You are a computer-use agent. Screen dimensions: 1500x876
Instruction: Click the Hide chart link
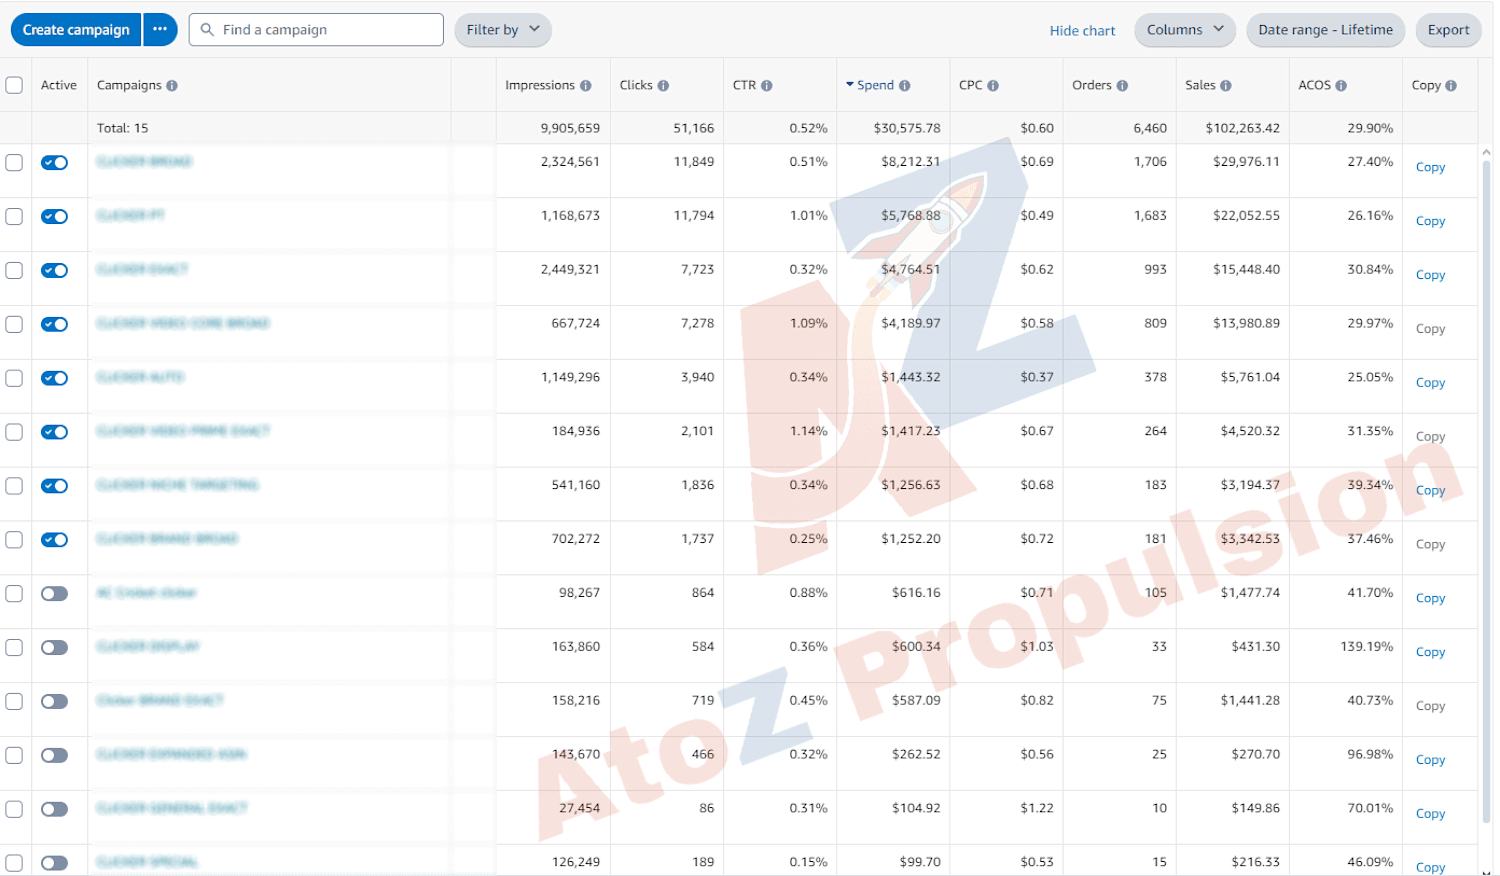click(1082, 31)
